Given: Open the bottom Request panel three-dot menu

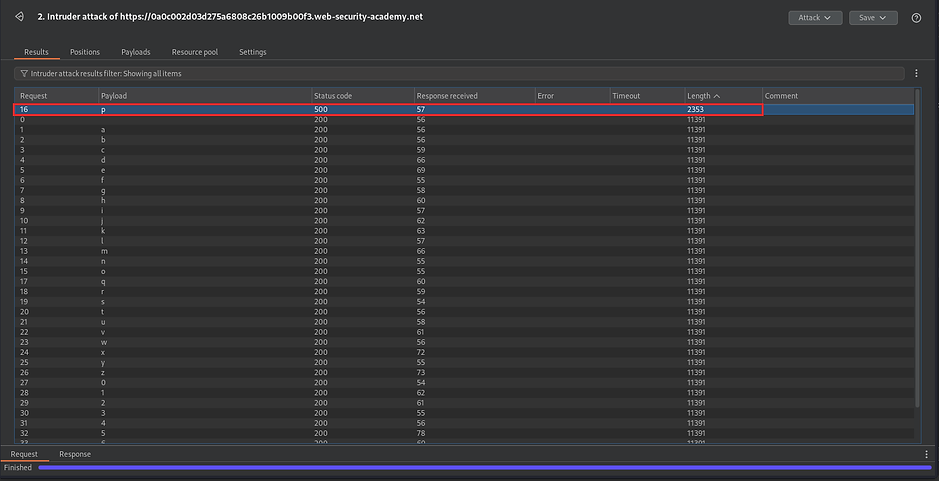Looking at the screenshot, I should (x=926, y=454).
